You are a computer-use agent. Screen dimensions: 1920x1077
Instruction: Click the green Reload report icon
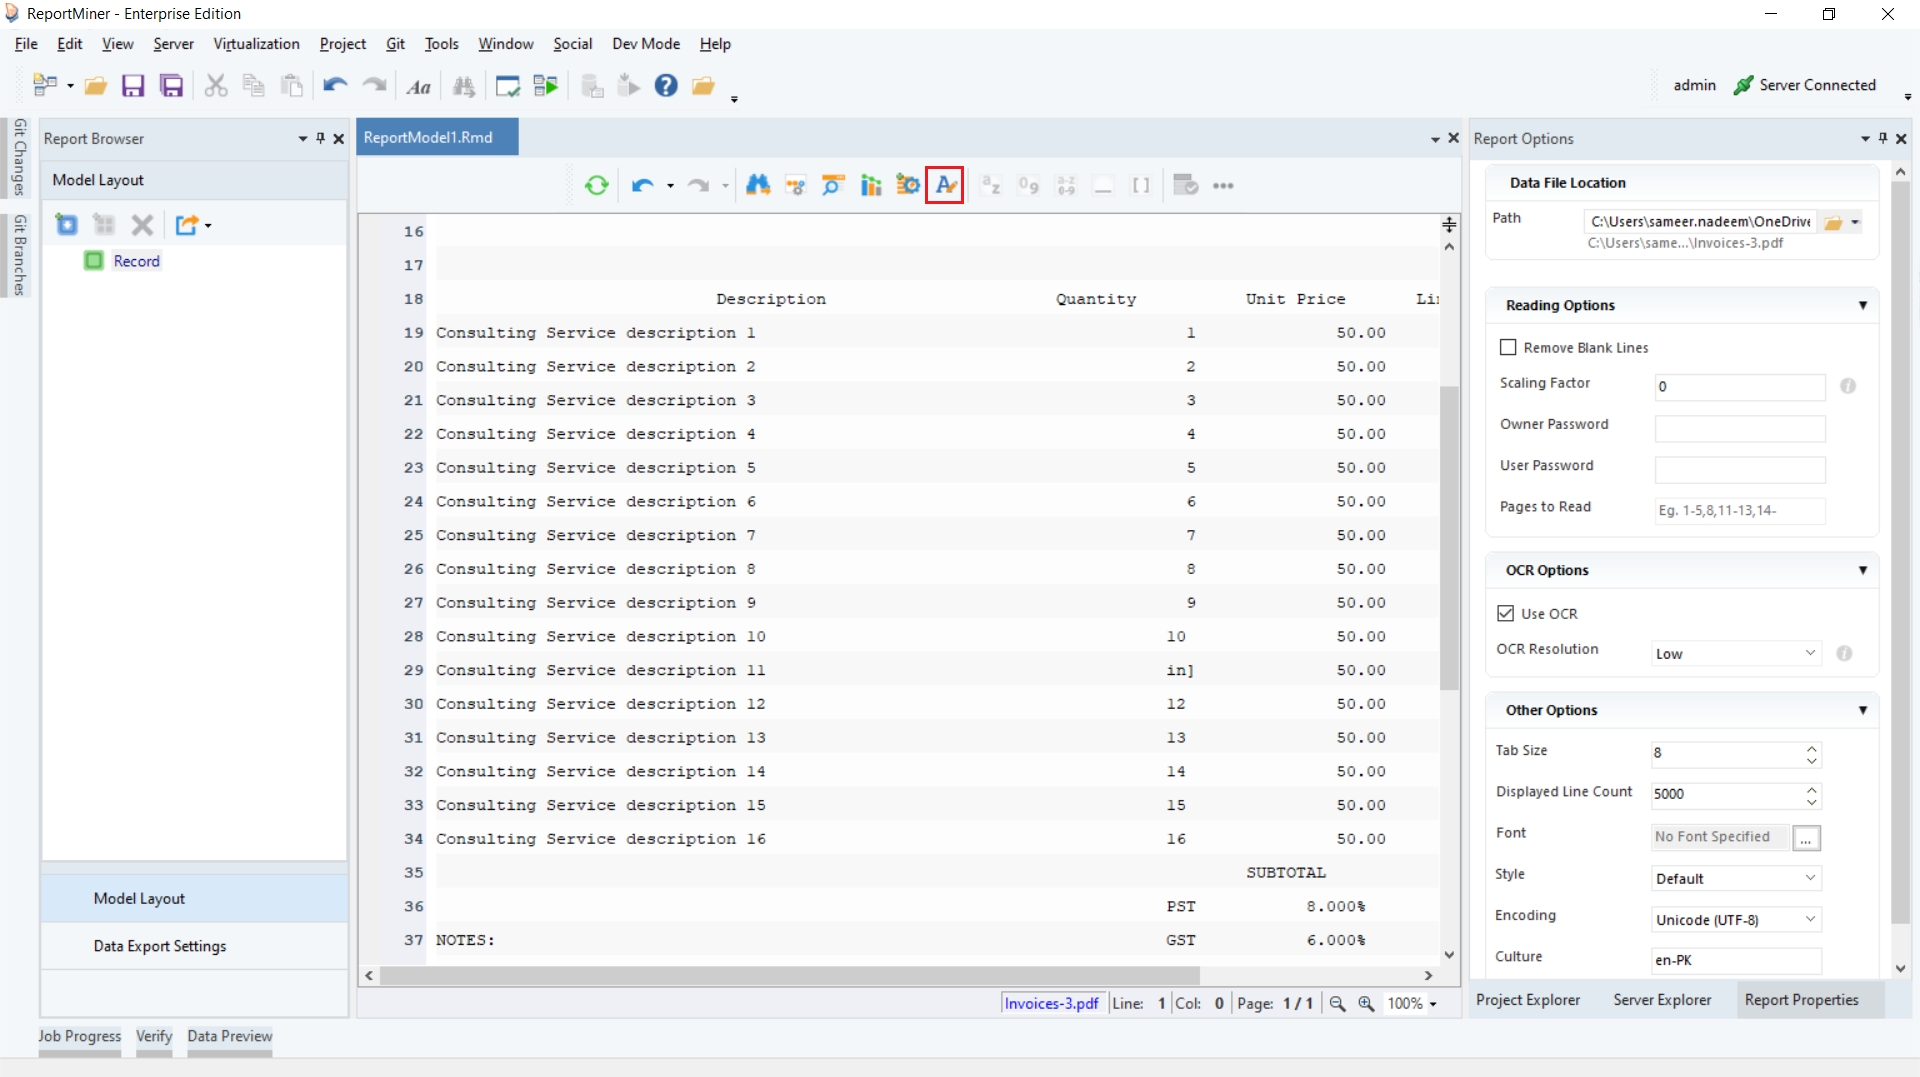597,185
